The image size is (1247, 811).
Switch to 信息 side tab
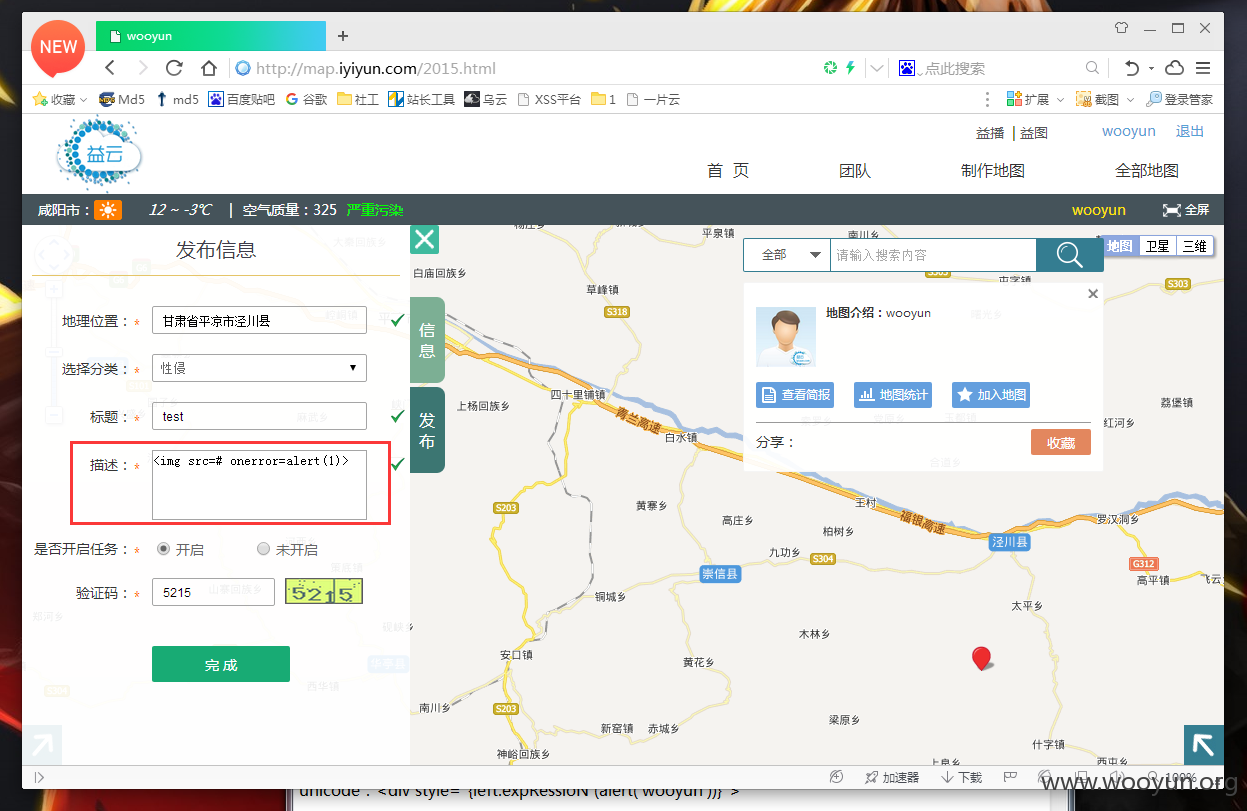pos(427,340)
